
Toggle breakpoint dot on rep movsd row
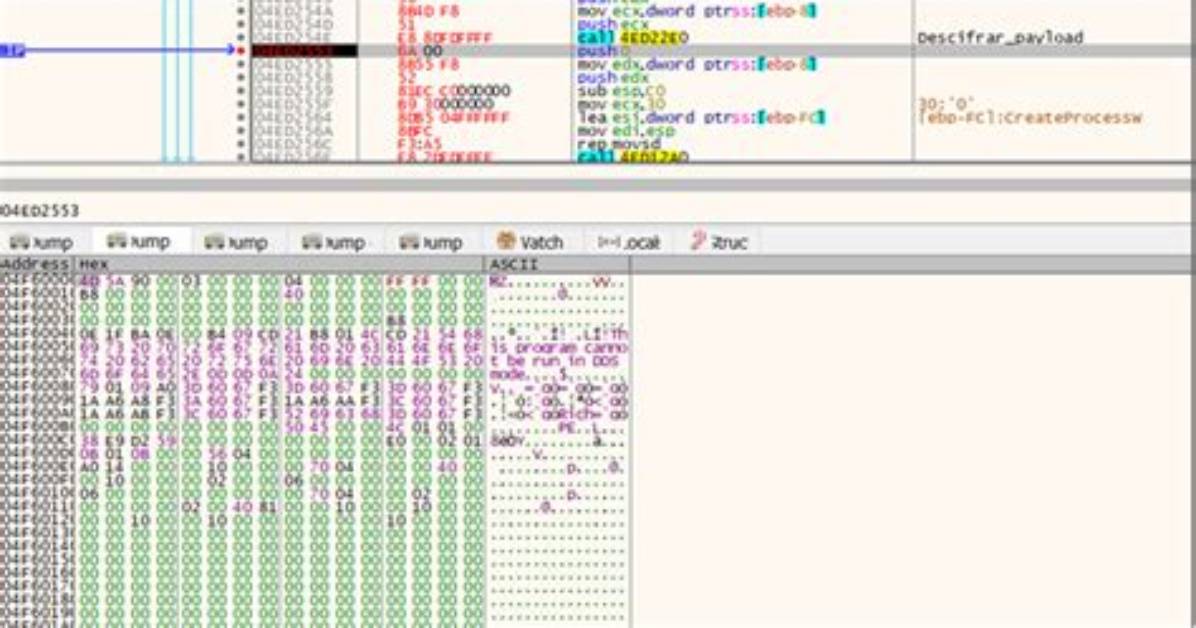[241, 144]
